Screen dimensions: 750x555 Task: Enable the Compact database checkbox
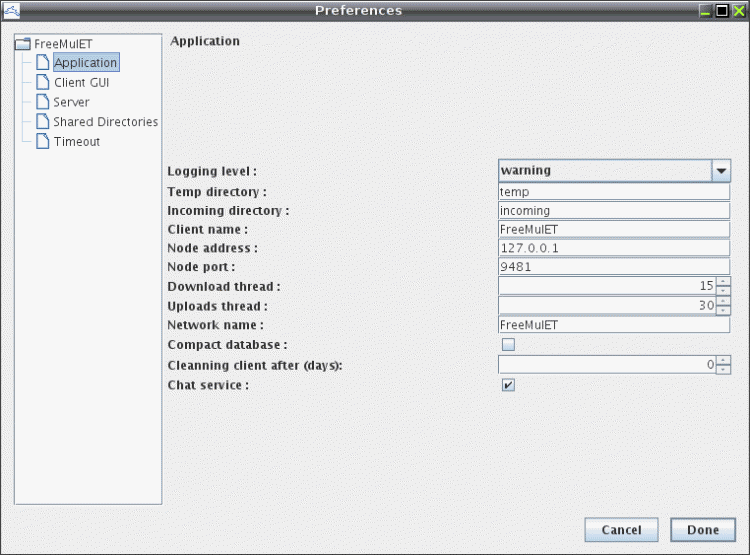coord(508,344)
